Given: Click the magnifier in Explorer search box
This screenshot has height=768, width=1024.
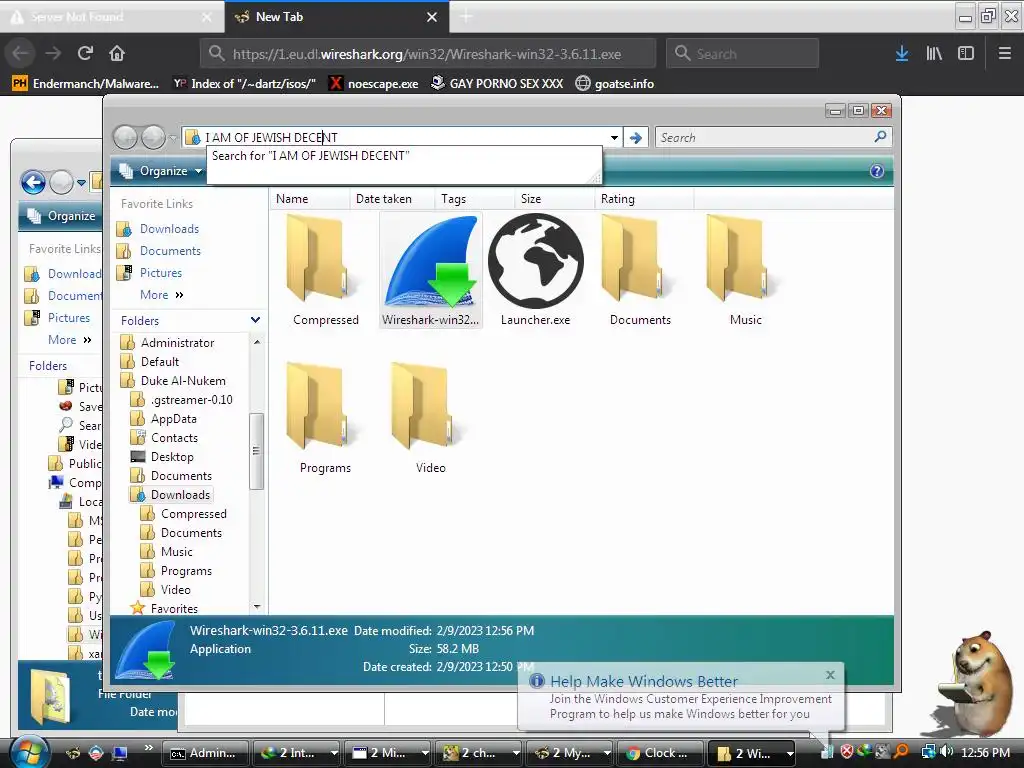Looking at the screenshot, I should point(880,137).
